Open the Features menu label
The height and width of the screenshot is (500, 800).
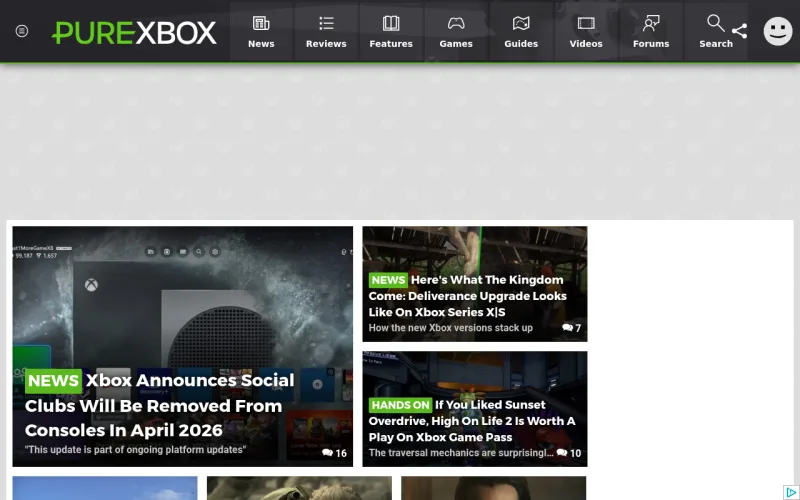pyautogui.click(x=391, y=44)
